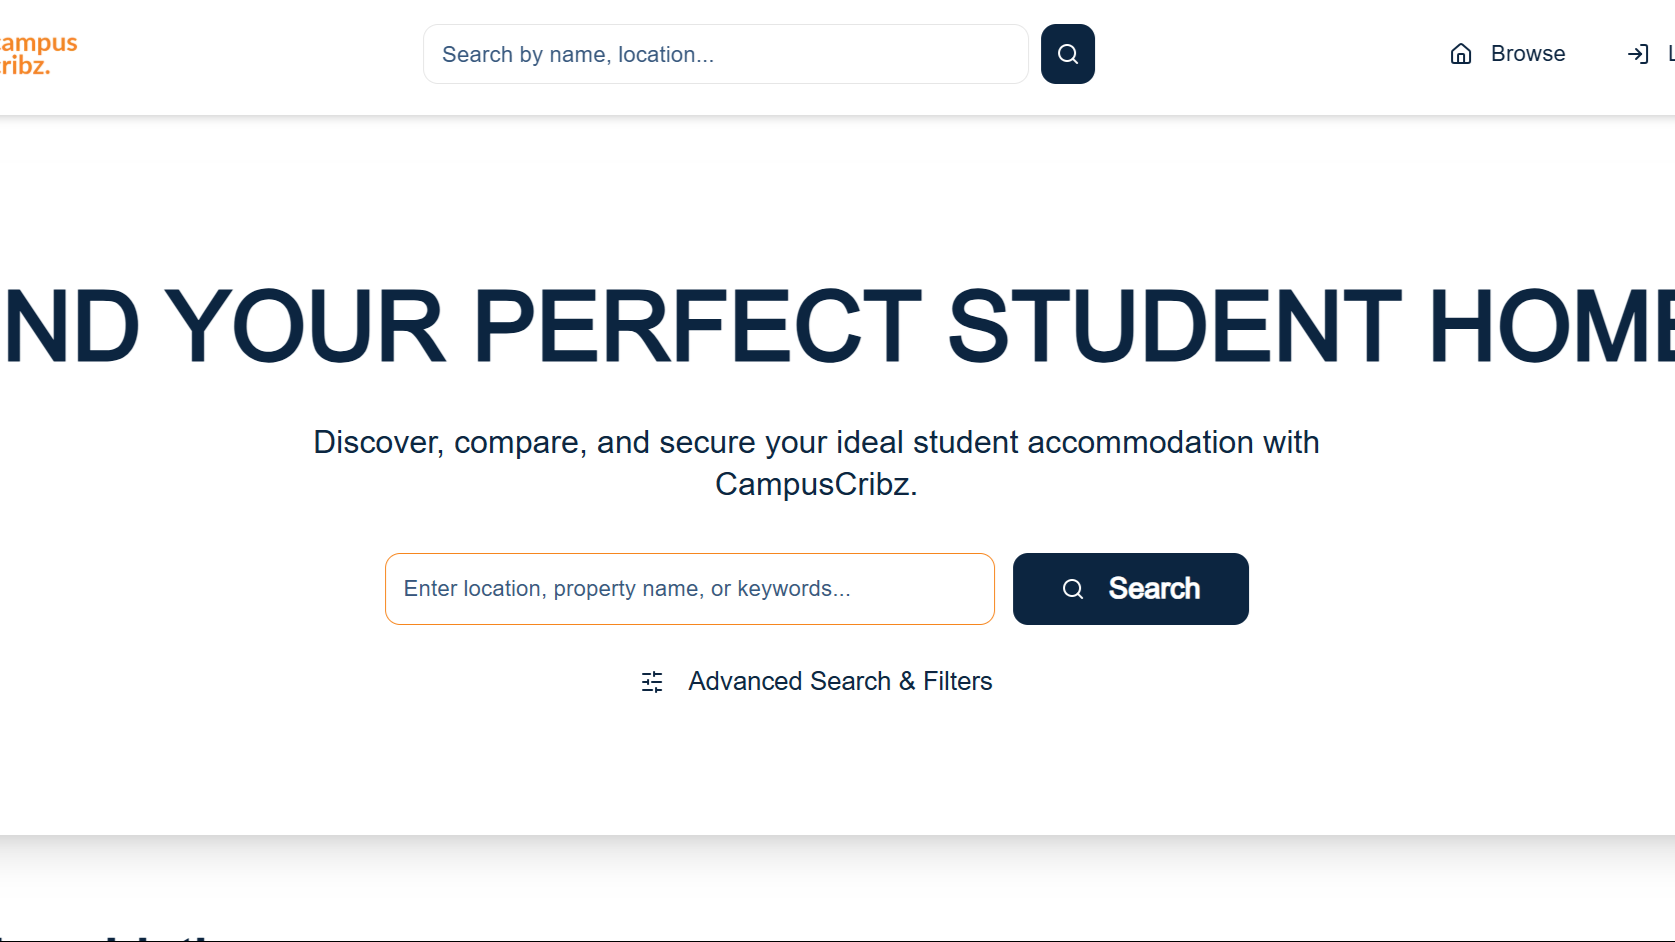This screenshot has height=942, width=1675.
Task: Expand Advanced Search & Filters
Action: pyautogui.click(x=839, y=681)
